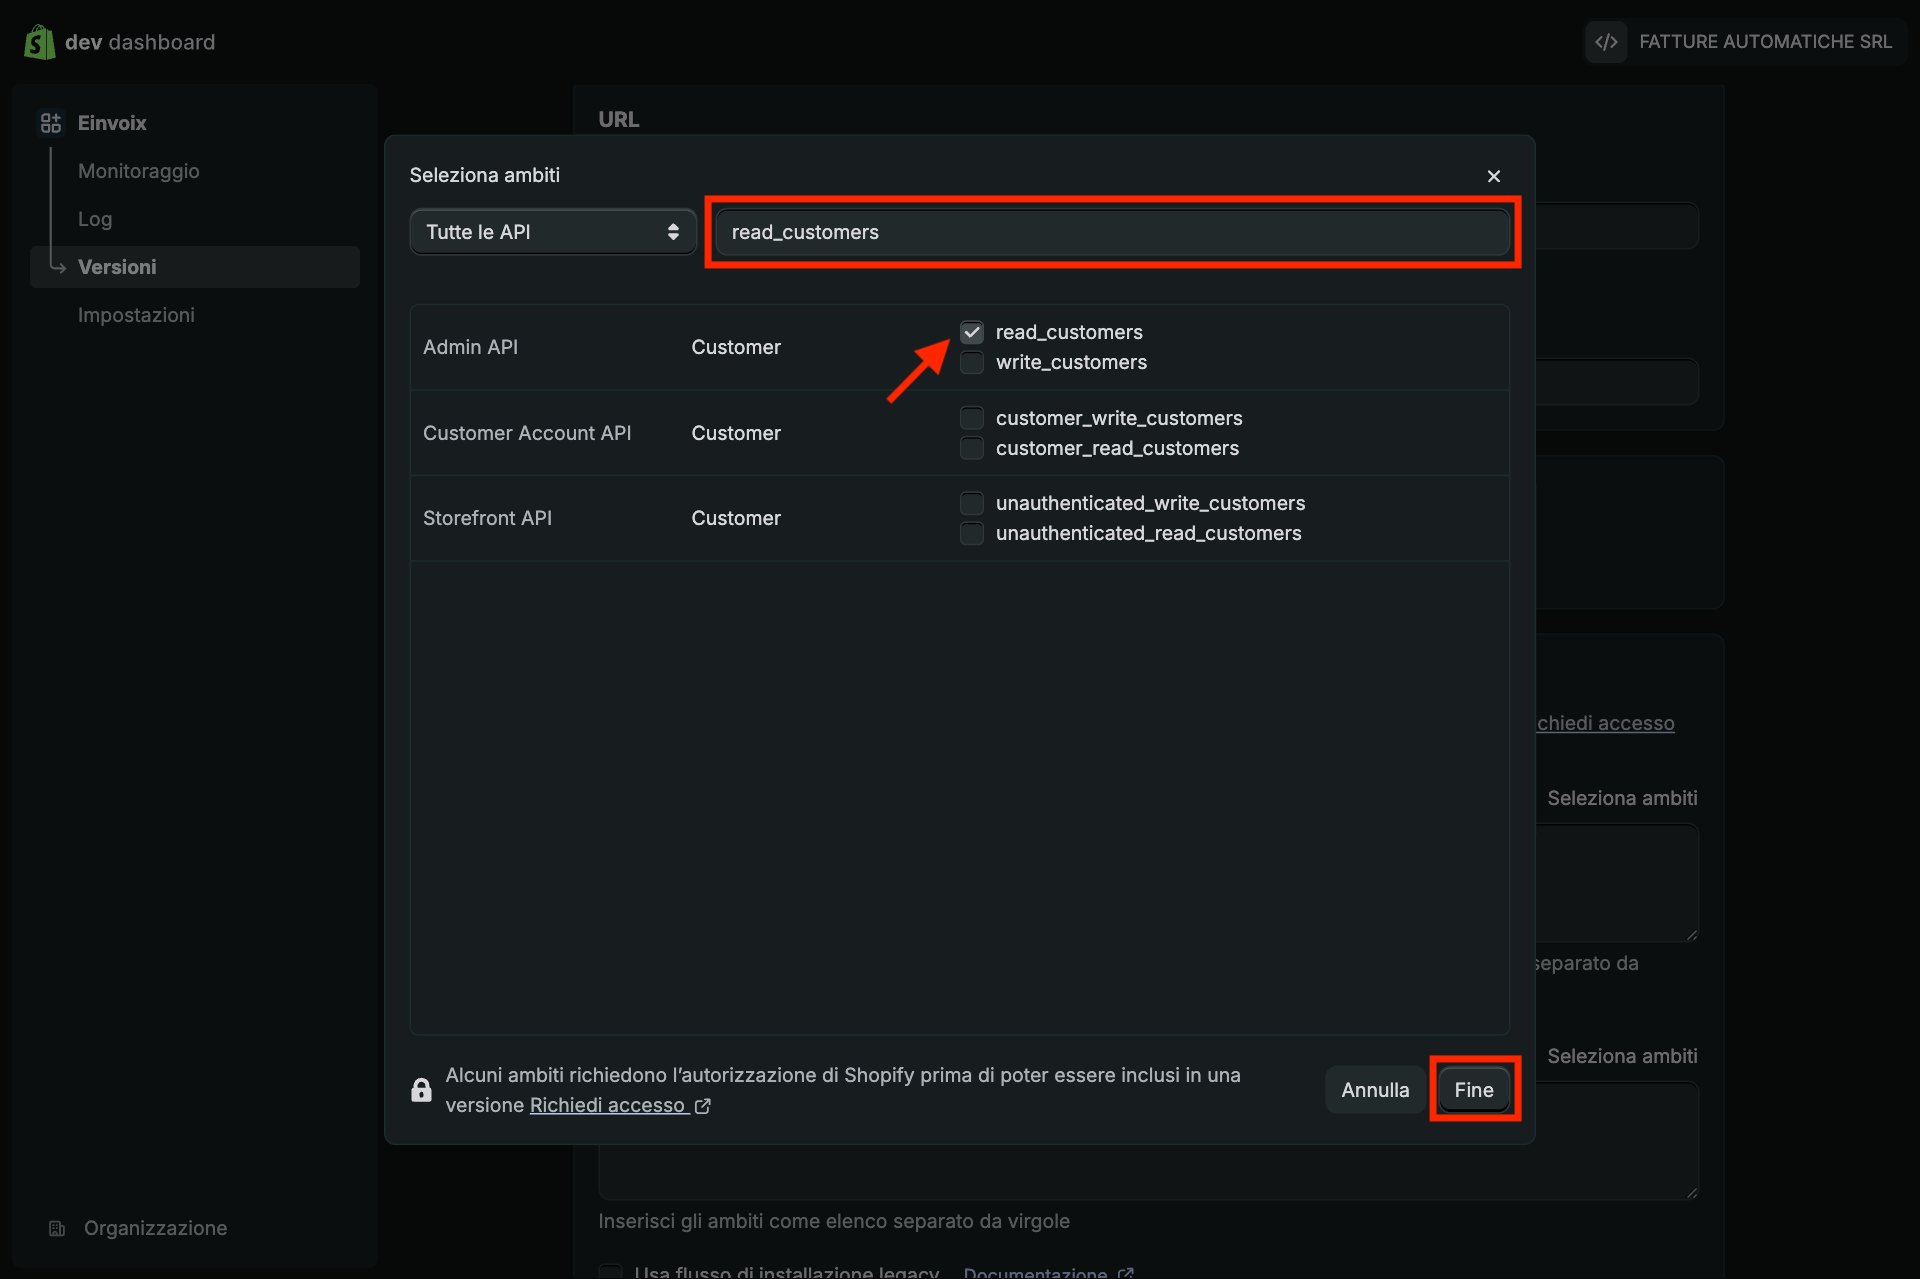This screenshot has width=1920, height=1279.
Task: Click the Seleziona ambiti dialog title
Action: point(485,175)
